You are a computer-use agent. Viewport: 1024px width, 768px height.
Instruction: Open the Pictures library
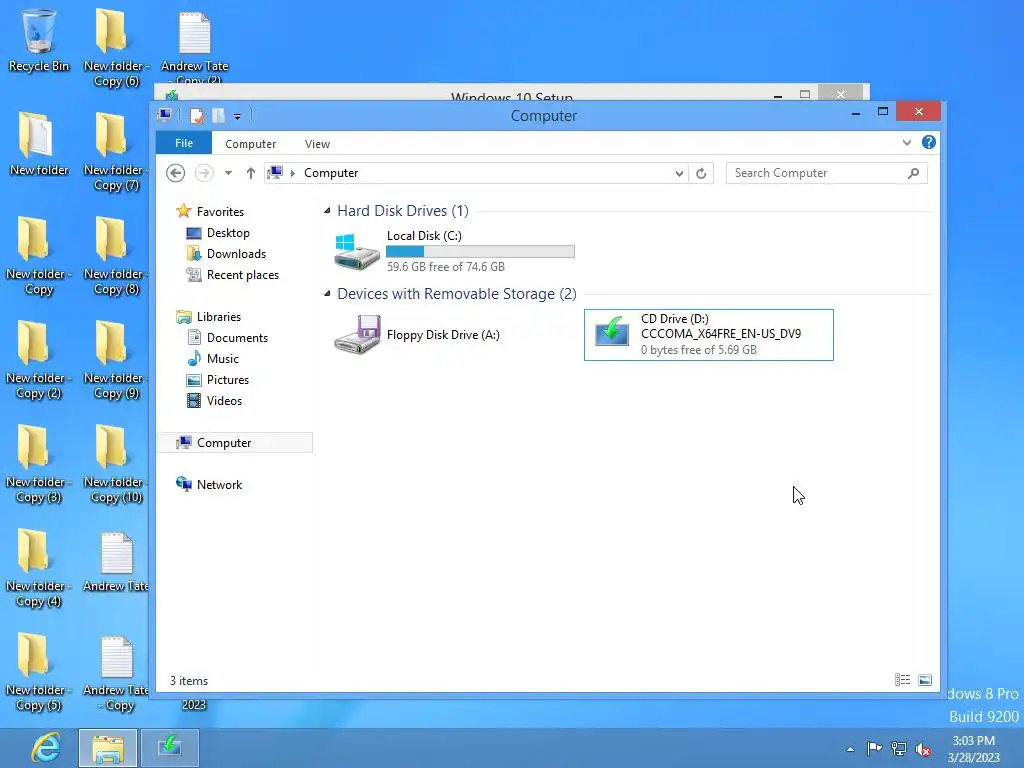227,379
